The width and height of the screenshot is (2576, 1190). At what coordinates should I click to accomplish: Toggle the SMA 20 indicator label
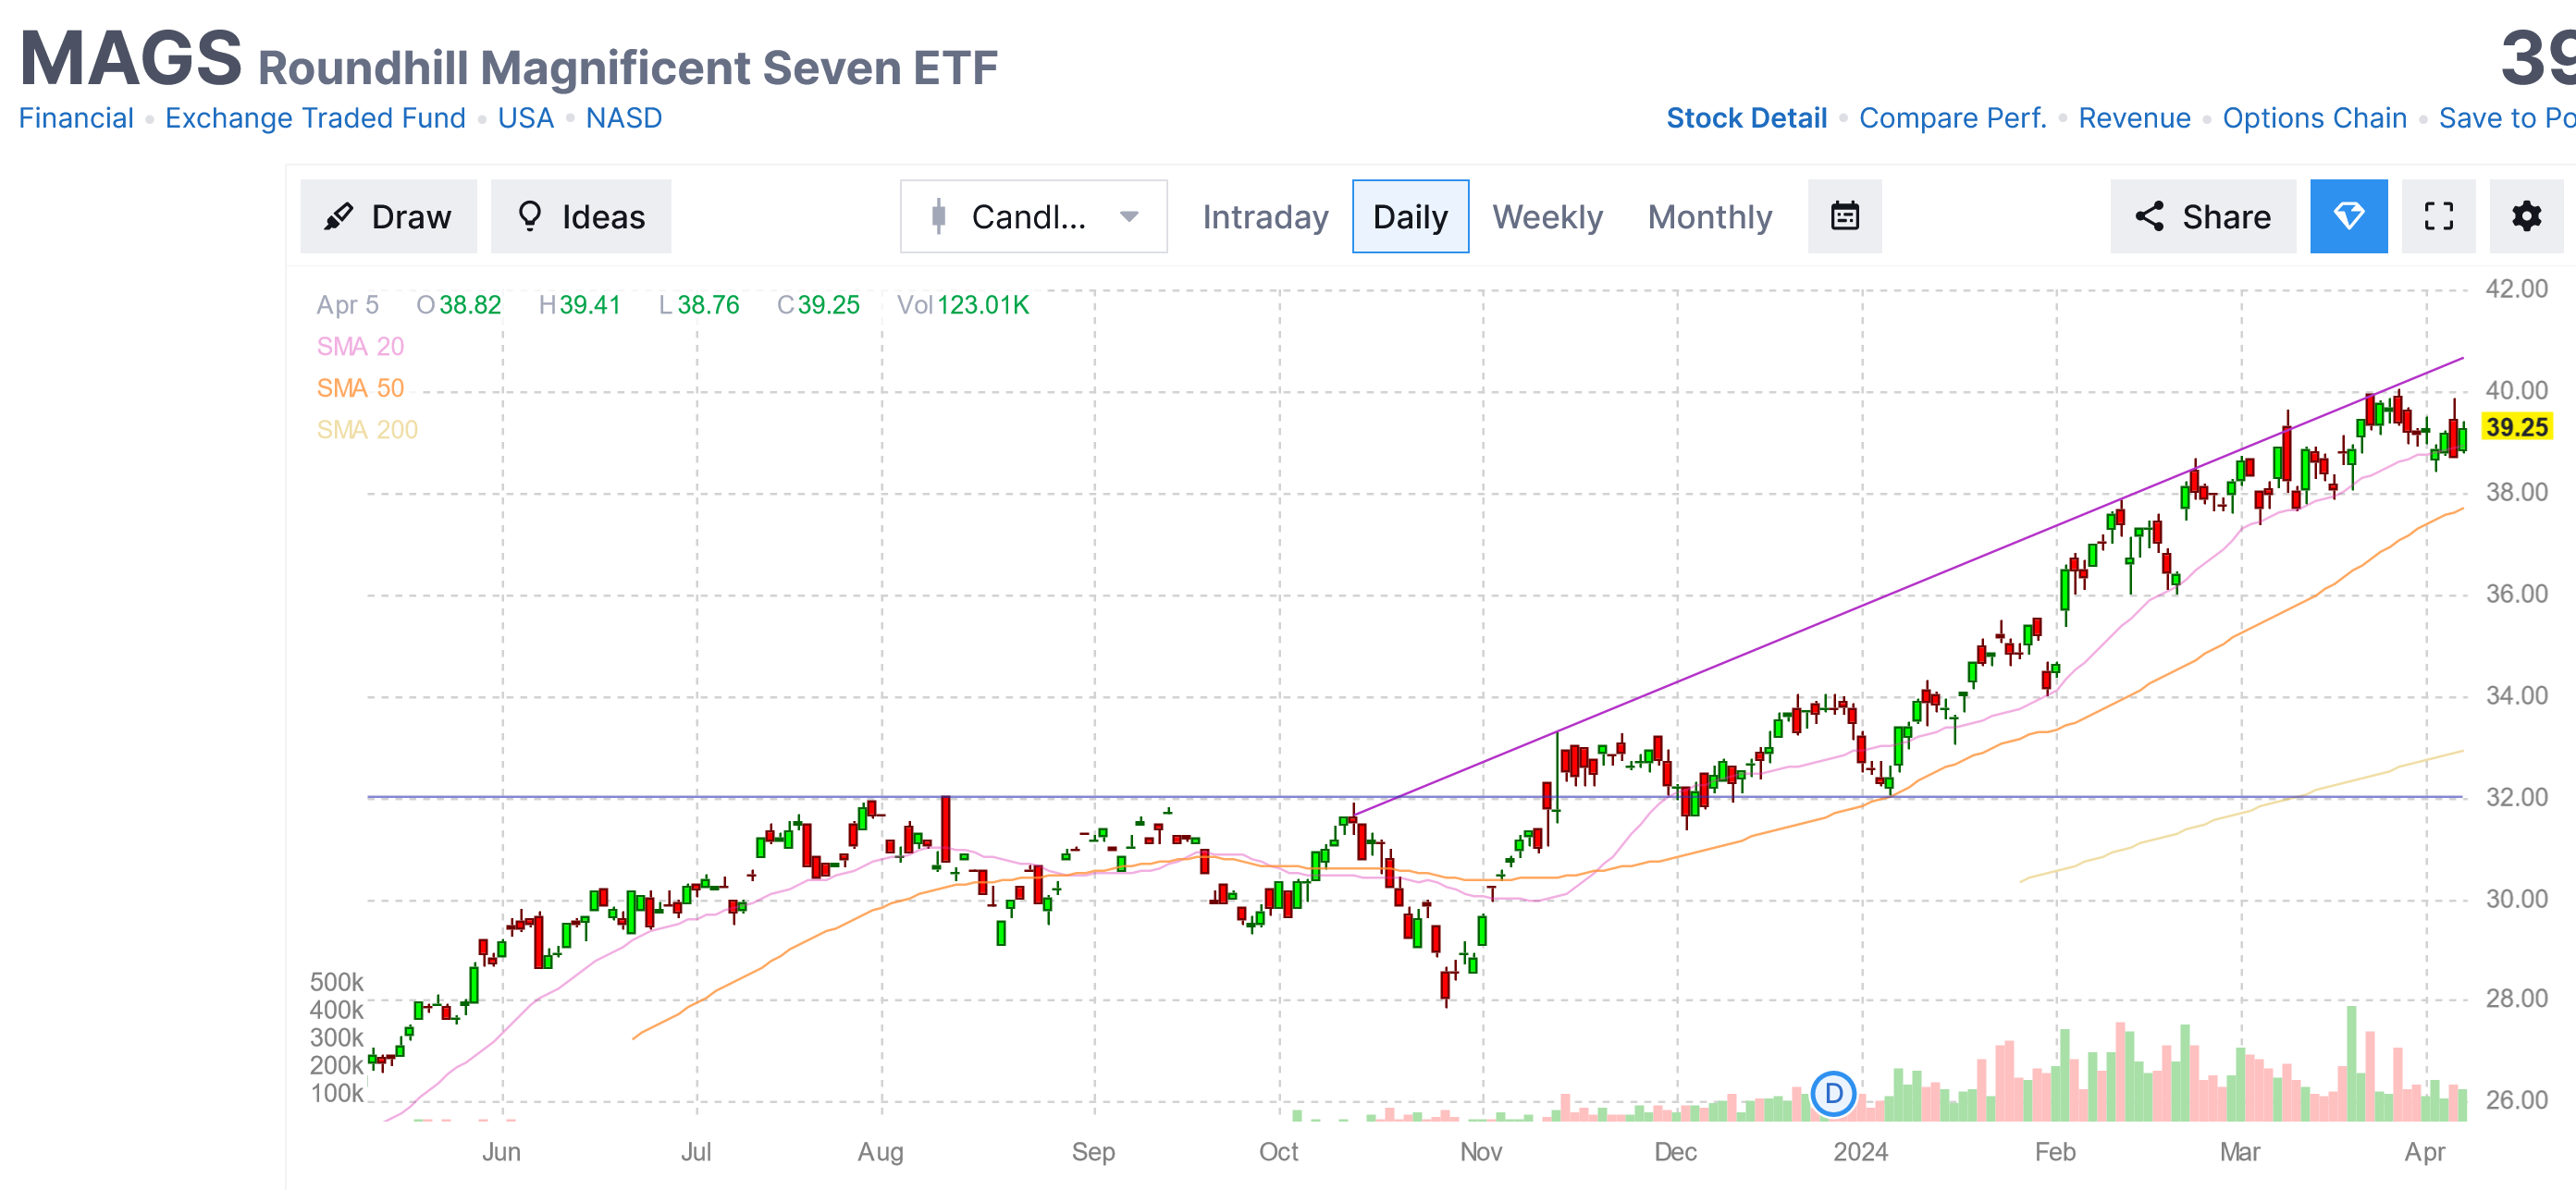[x=360, y=346]
